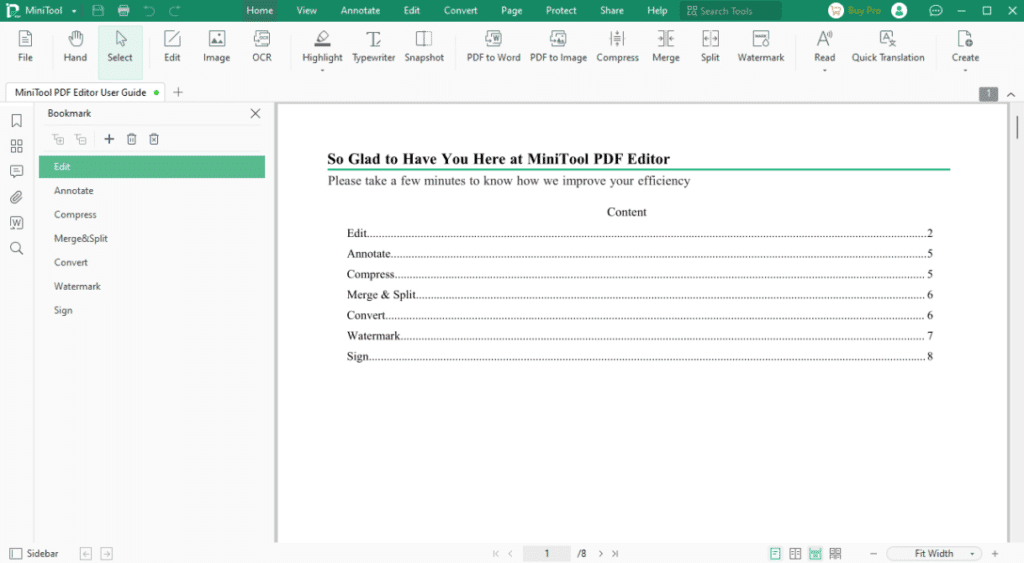This screenshot has height=563, width=1024.
Task: Close the Bookmark panel
Action: click(255, 113)
